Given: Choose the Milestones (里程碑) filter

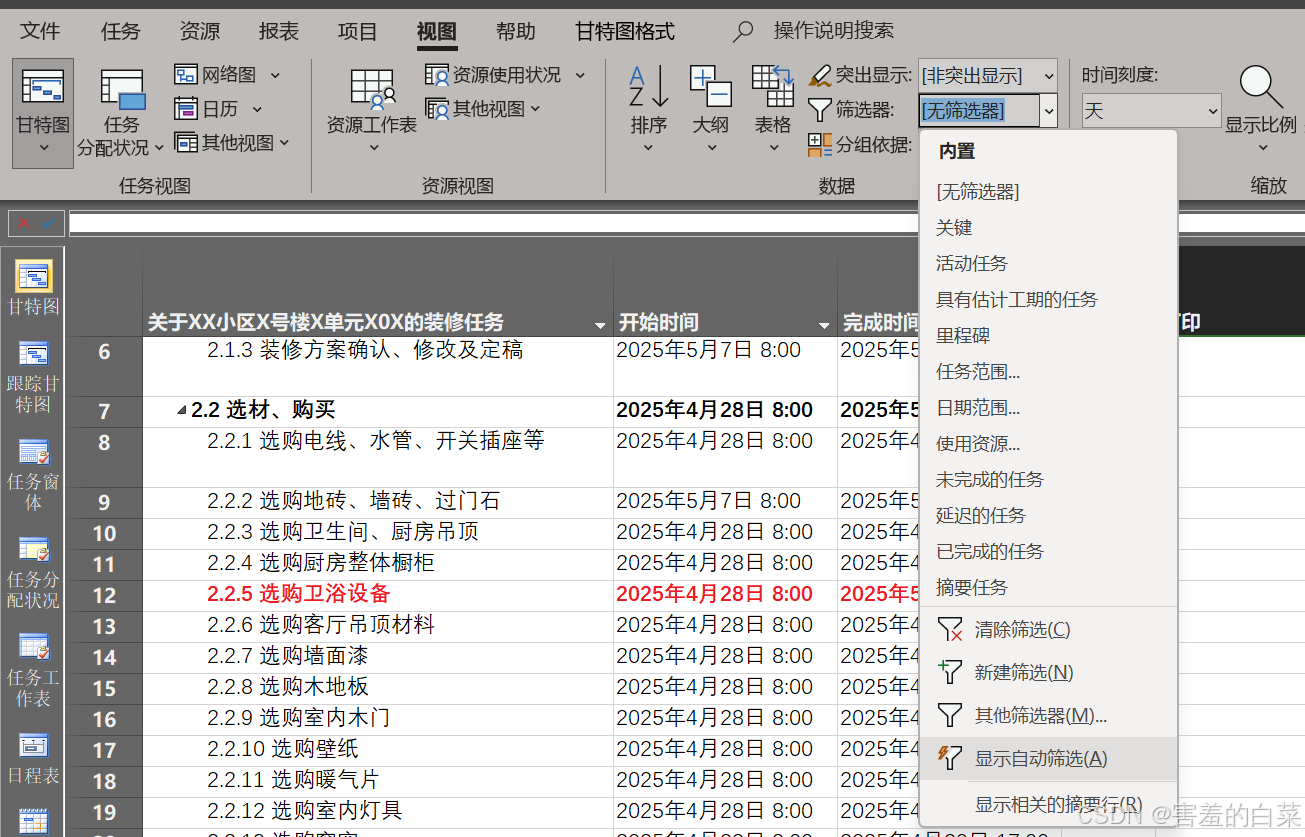Looking at the screenshot, I should (1048, 336).
